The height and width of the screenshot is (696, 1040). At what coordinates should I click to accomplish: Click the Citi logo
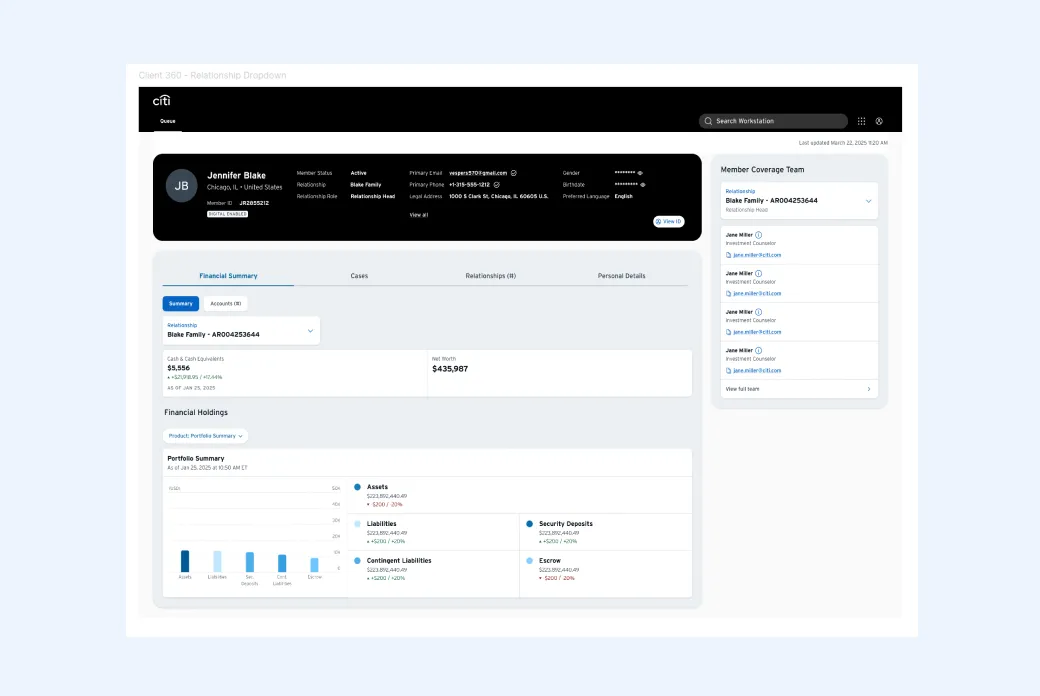162,100
